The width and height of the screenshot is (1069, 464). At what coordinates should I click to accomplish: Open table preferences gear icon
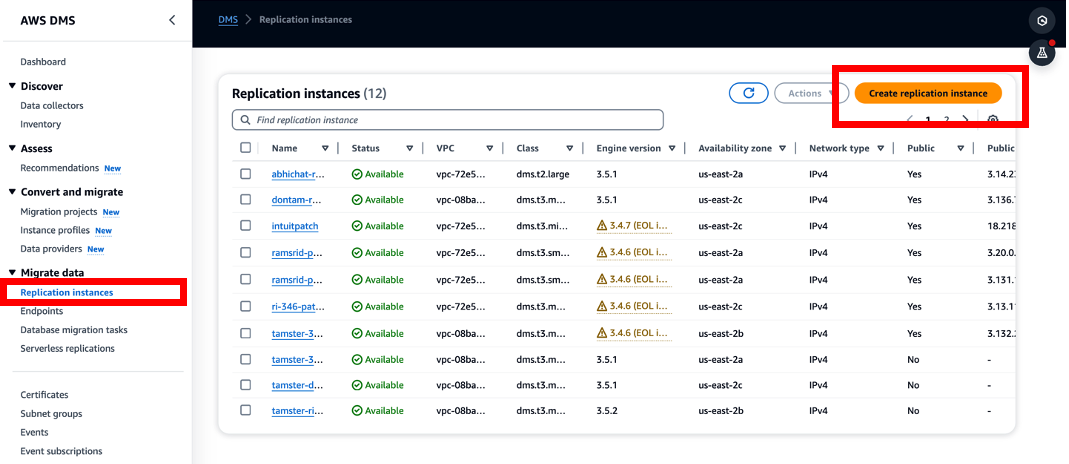[x=993, y=120]
